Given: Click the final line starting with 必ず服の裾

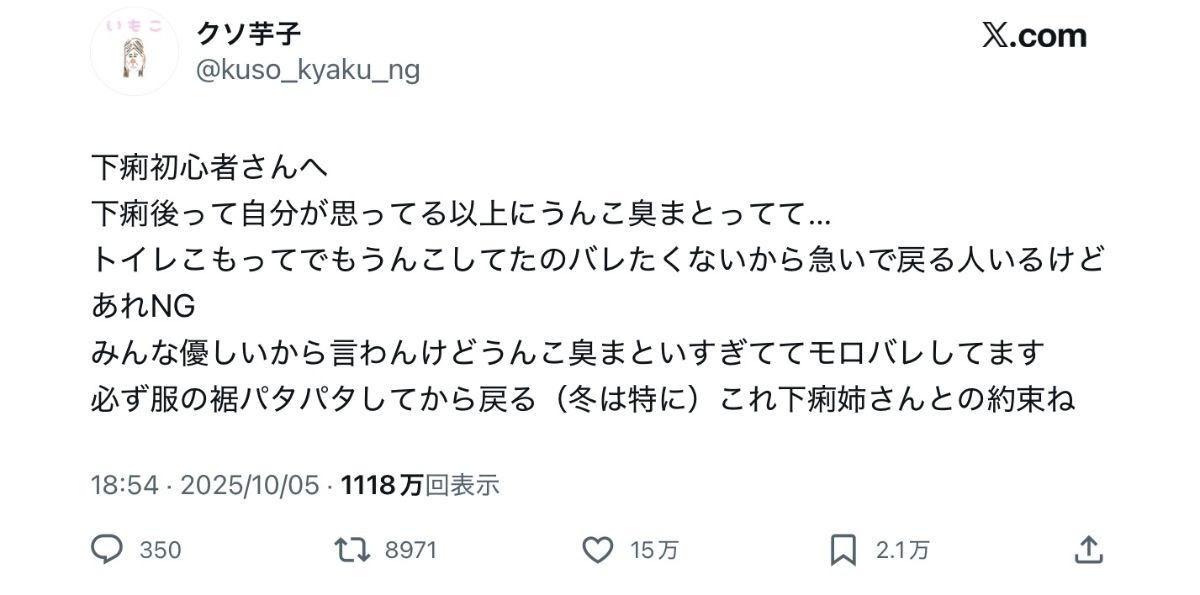Looking at the screenshot, I should coord(582,400).
